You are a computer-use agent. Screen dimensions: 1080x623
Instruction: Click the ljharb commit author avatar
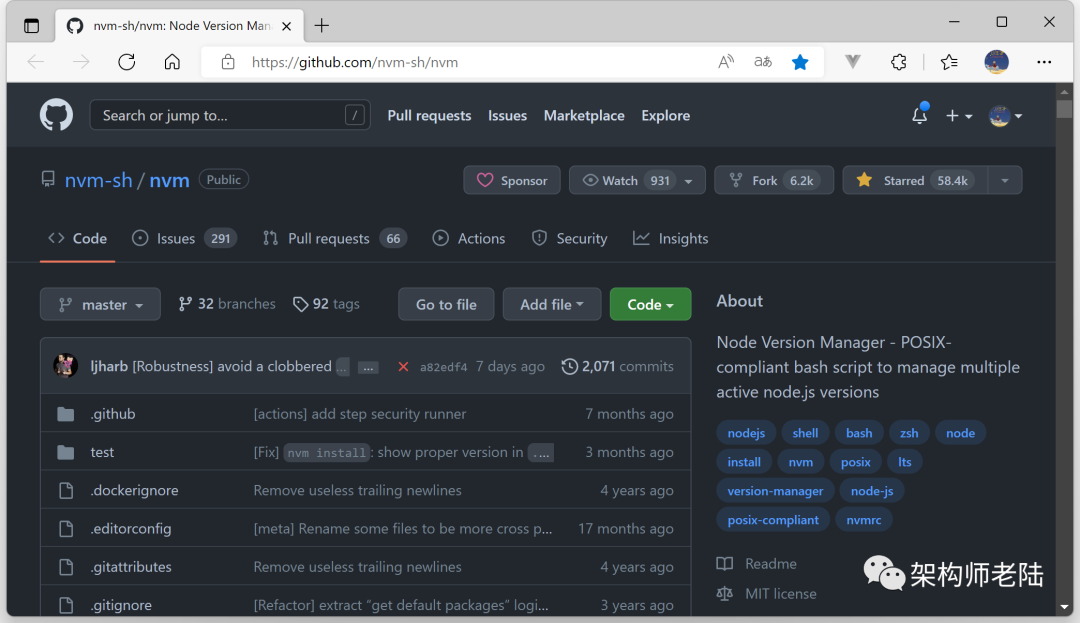tap(65, 366)
